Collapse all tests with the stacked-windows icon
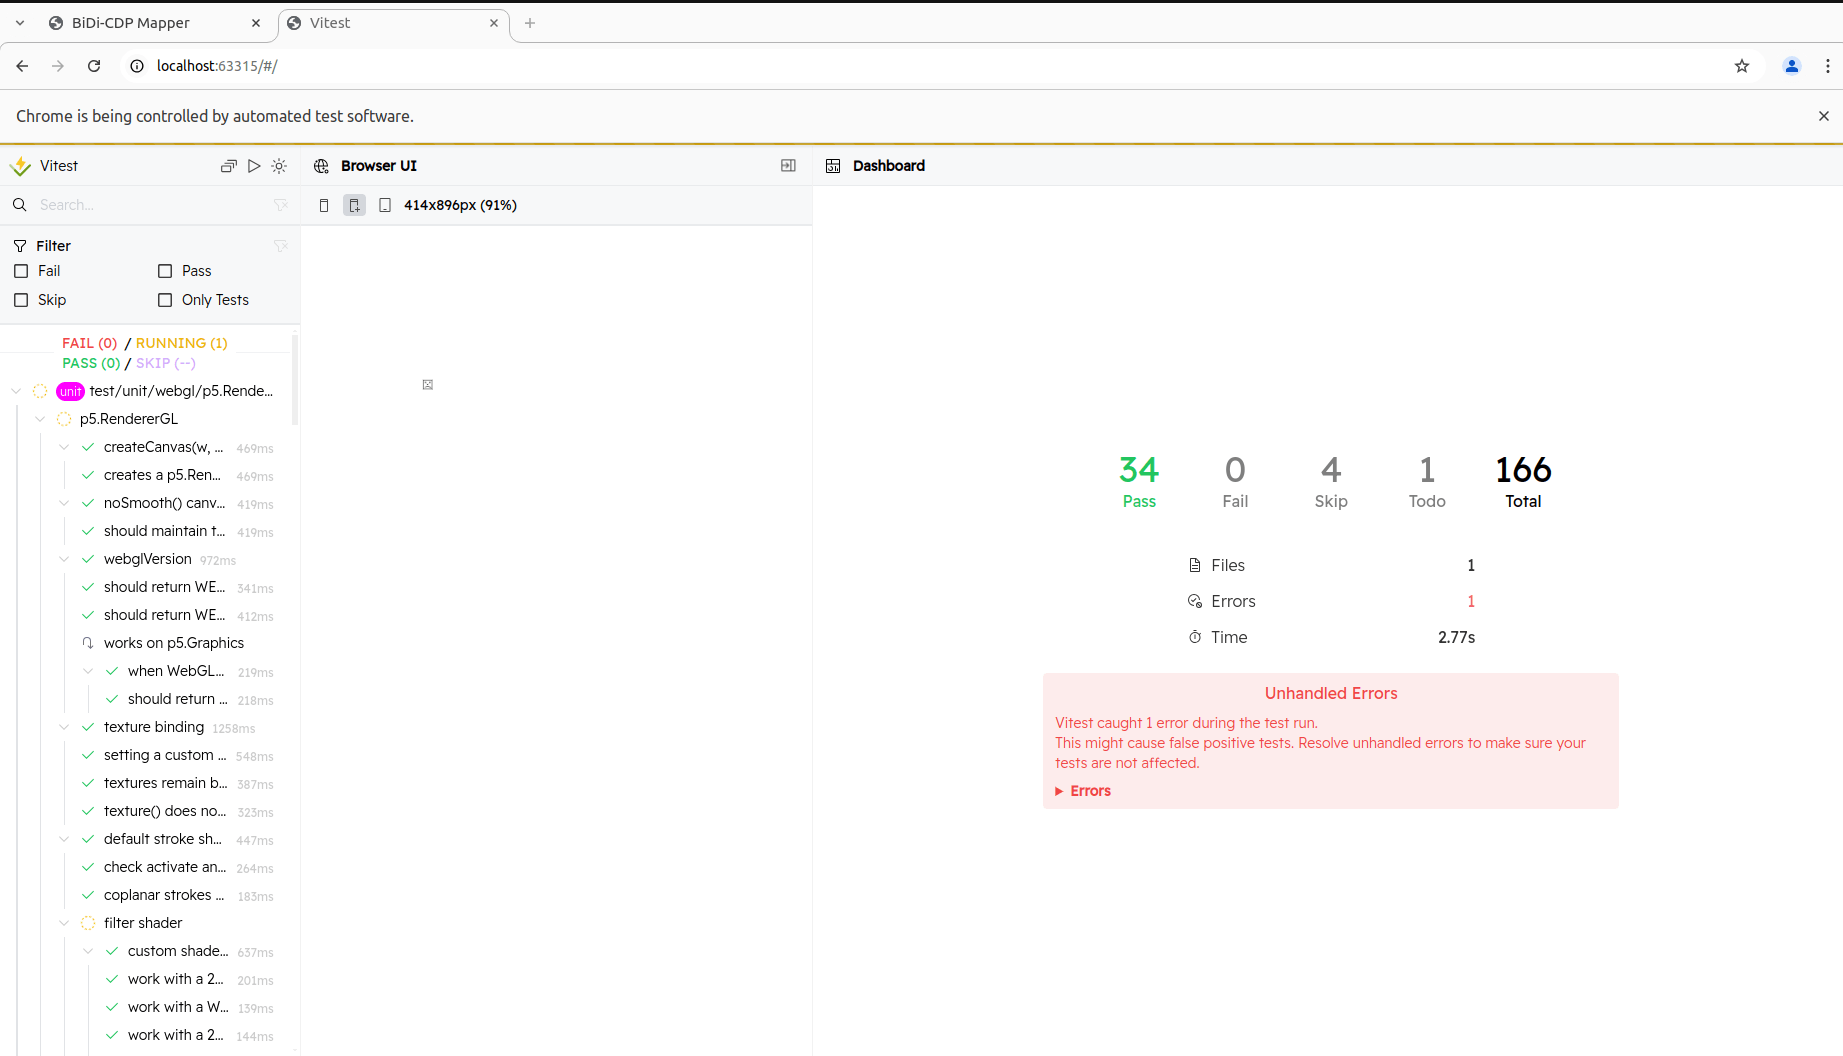Image resolution: width=1843 pixels, height=1056 pixels. pos(229,166)
